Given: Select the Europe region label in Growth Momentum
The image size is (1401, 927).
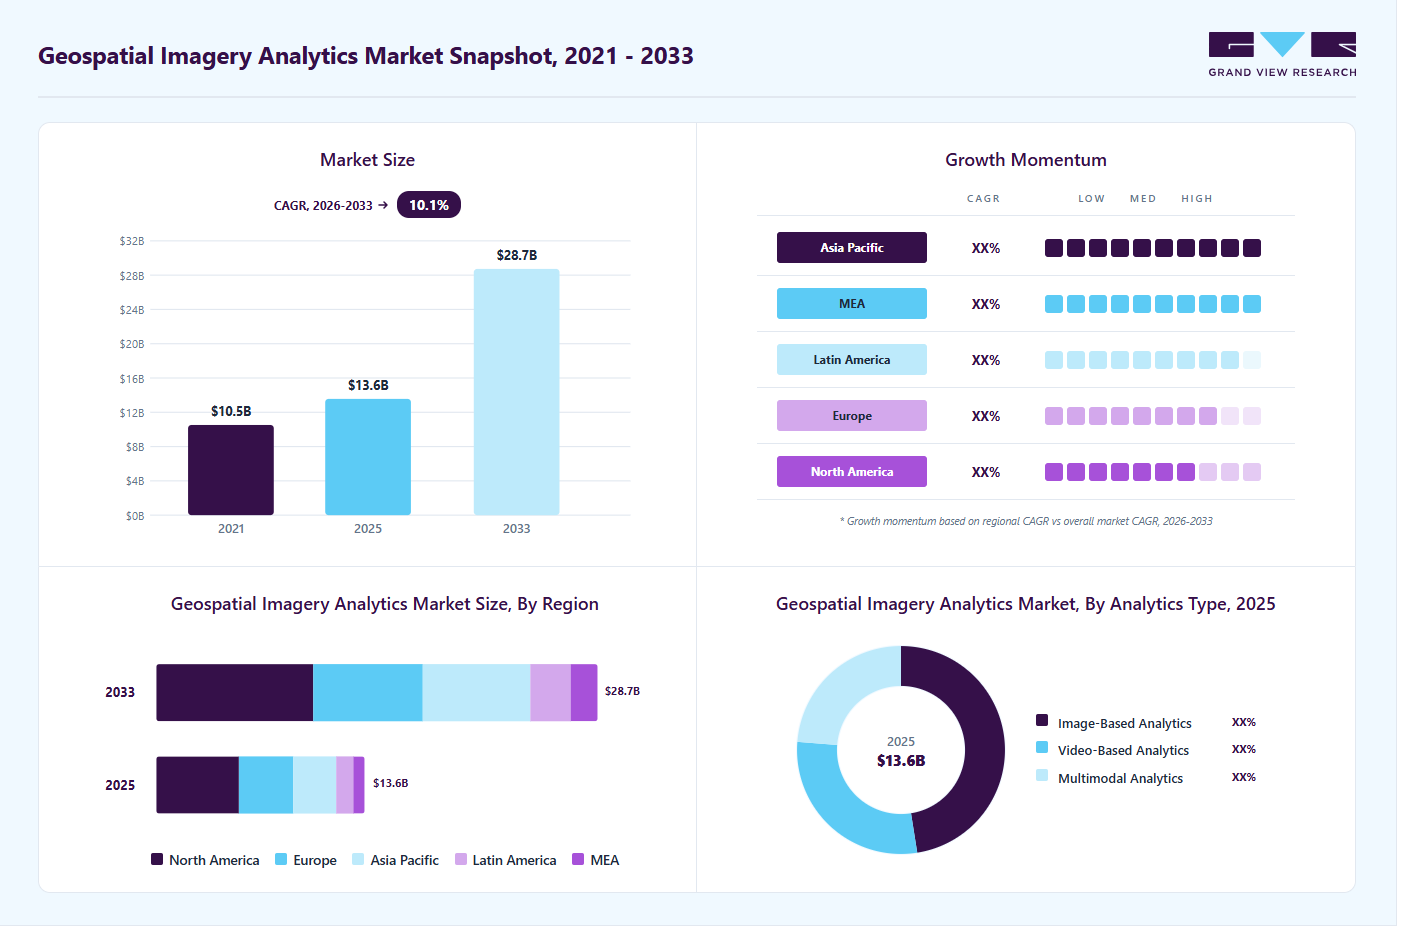Looking at the screenshot, I should pos(852,416).
